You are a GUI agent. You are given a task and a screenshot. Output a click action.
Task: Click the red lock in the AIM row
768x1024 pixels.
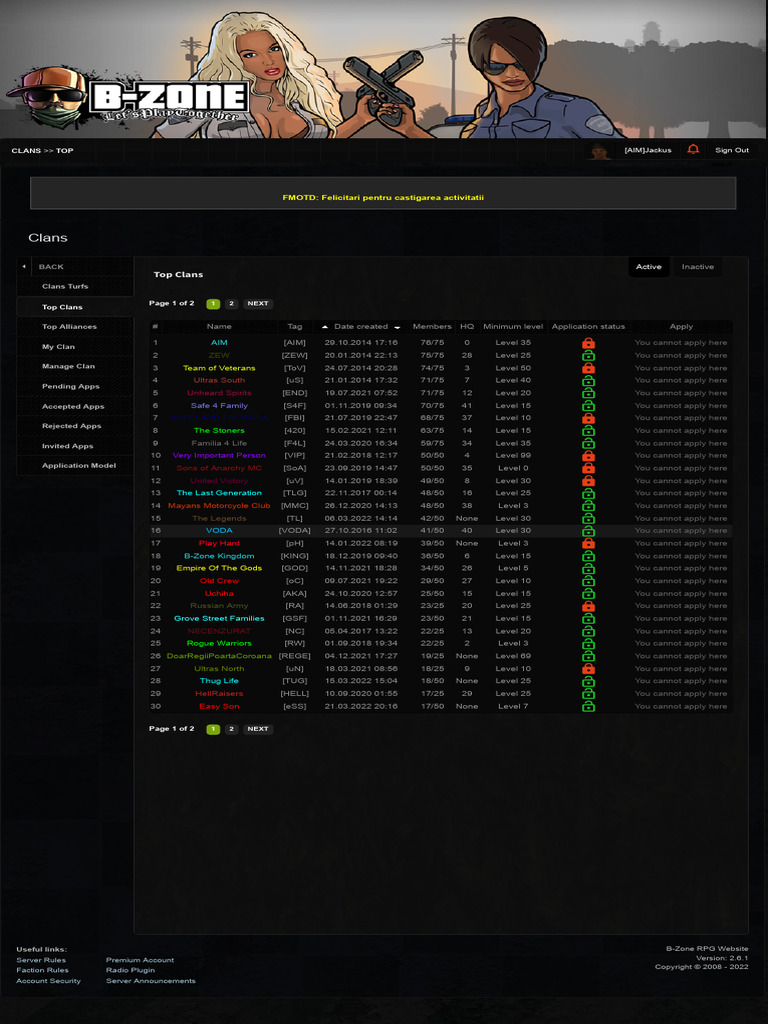(x=588, y=343)
